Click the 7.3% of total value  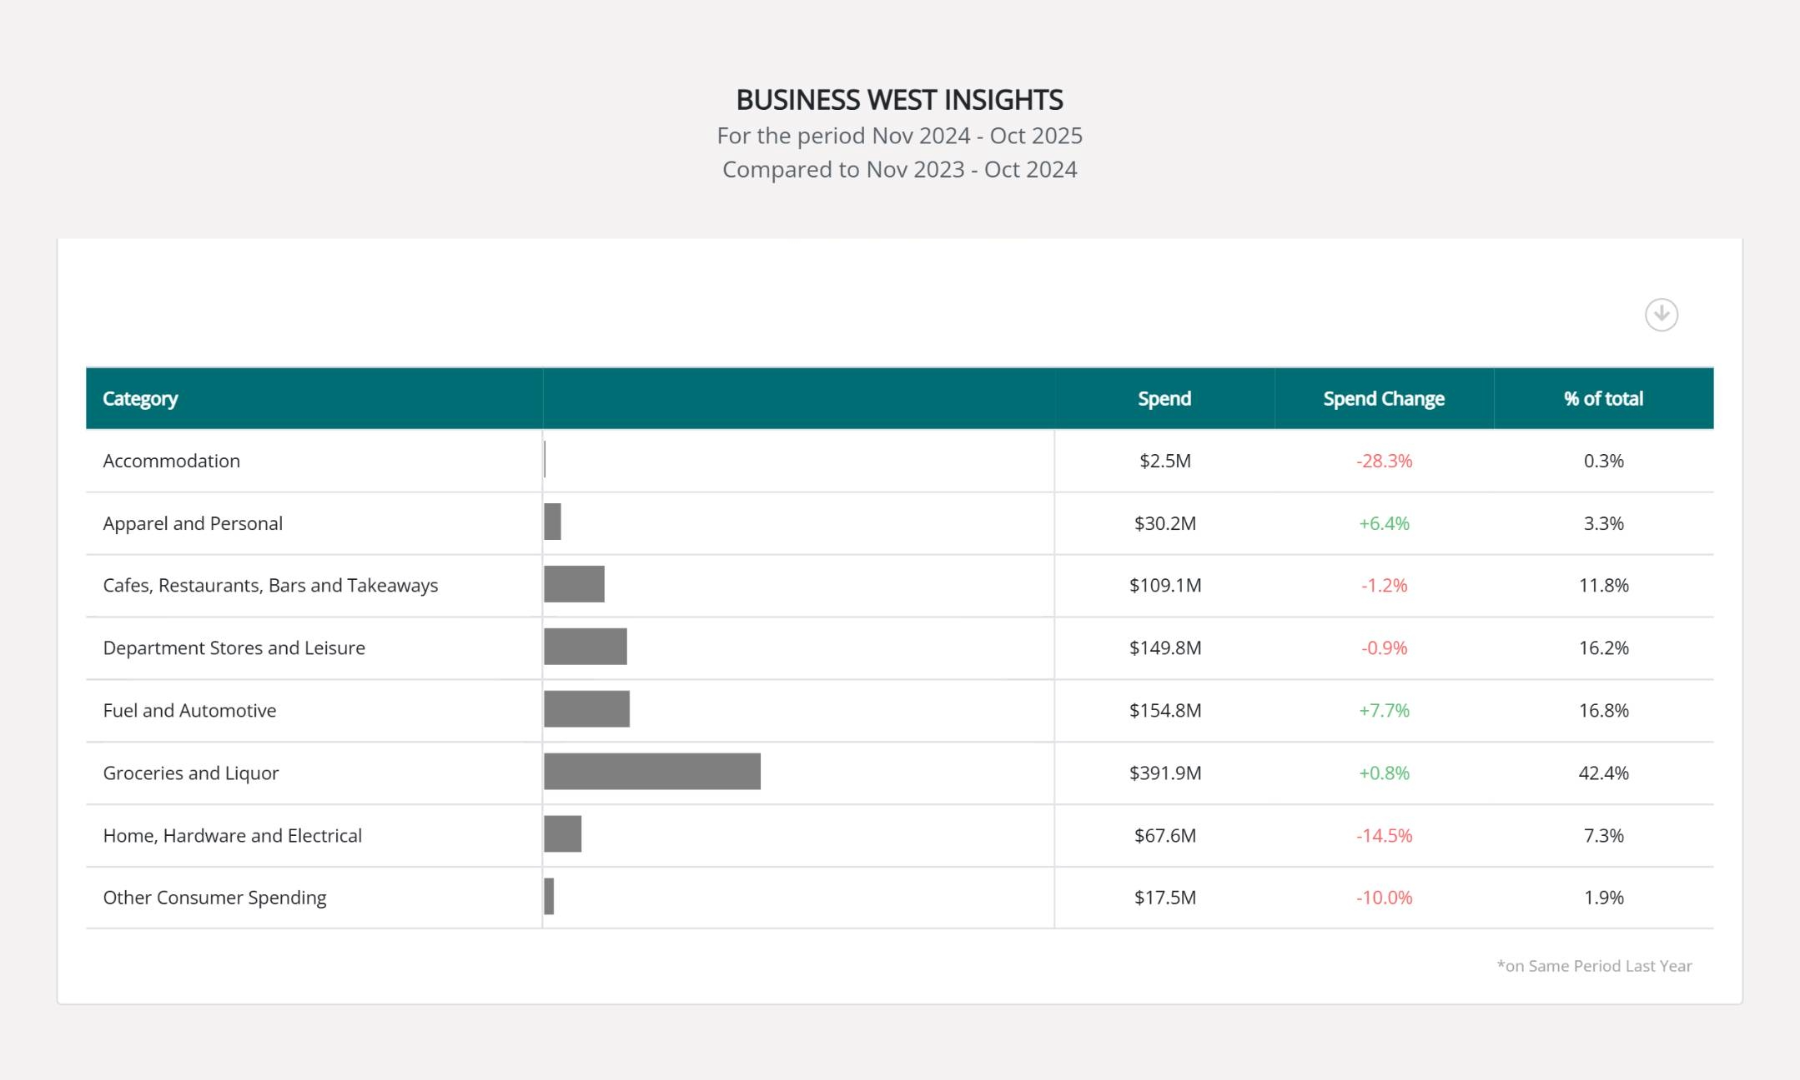pyautogui.click(x=1604, y=835)
